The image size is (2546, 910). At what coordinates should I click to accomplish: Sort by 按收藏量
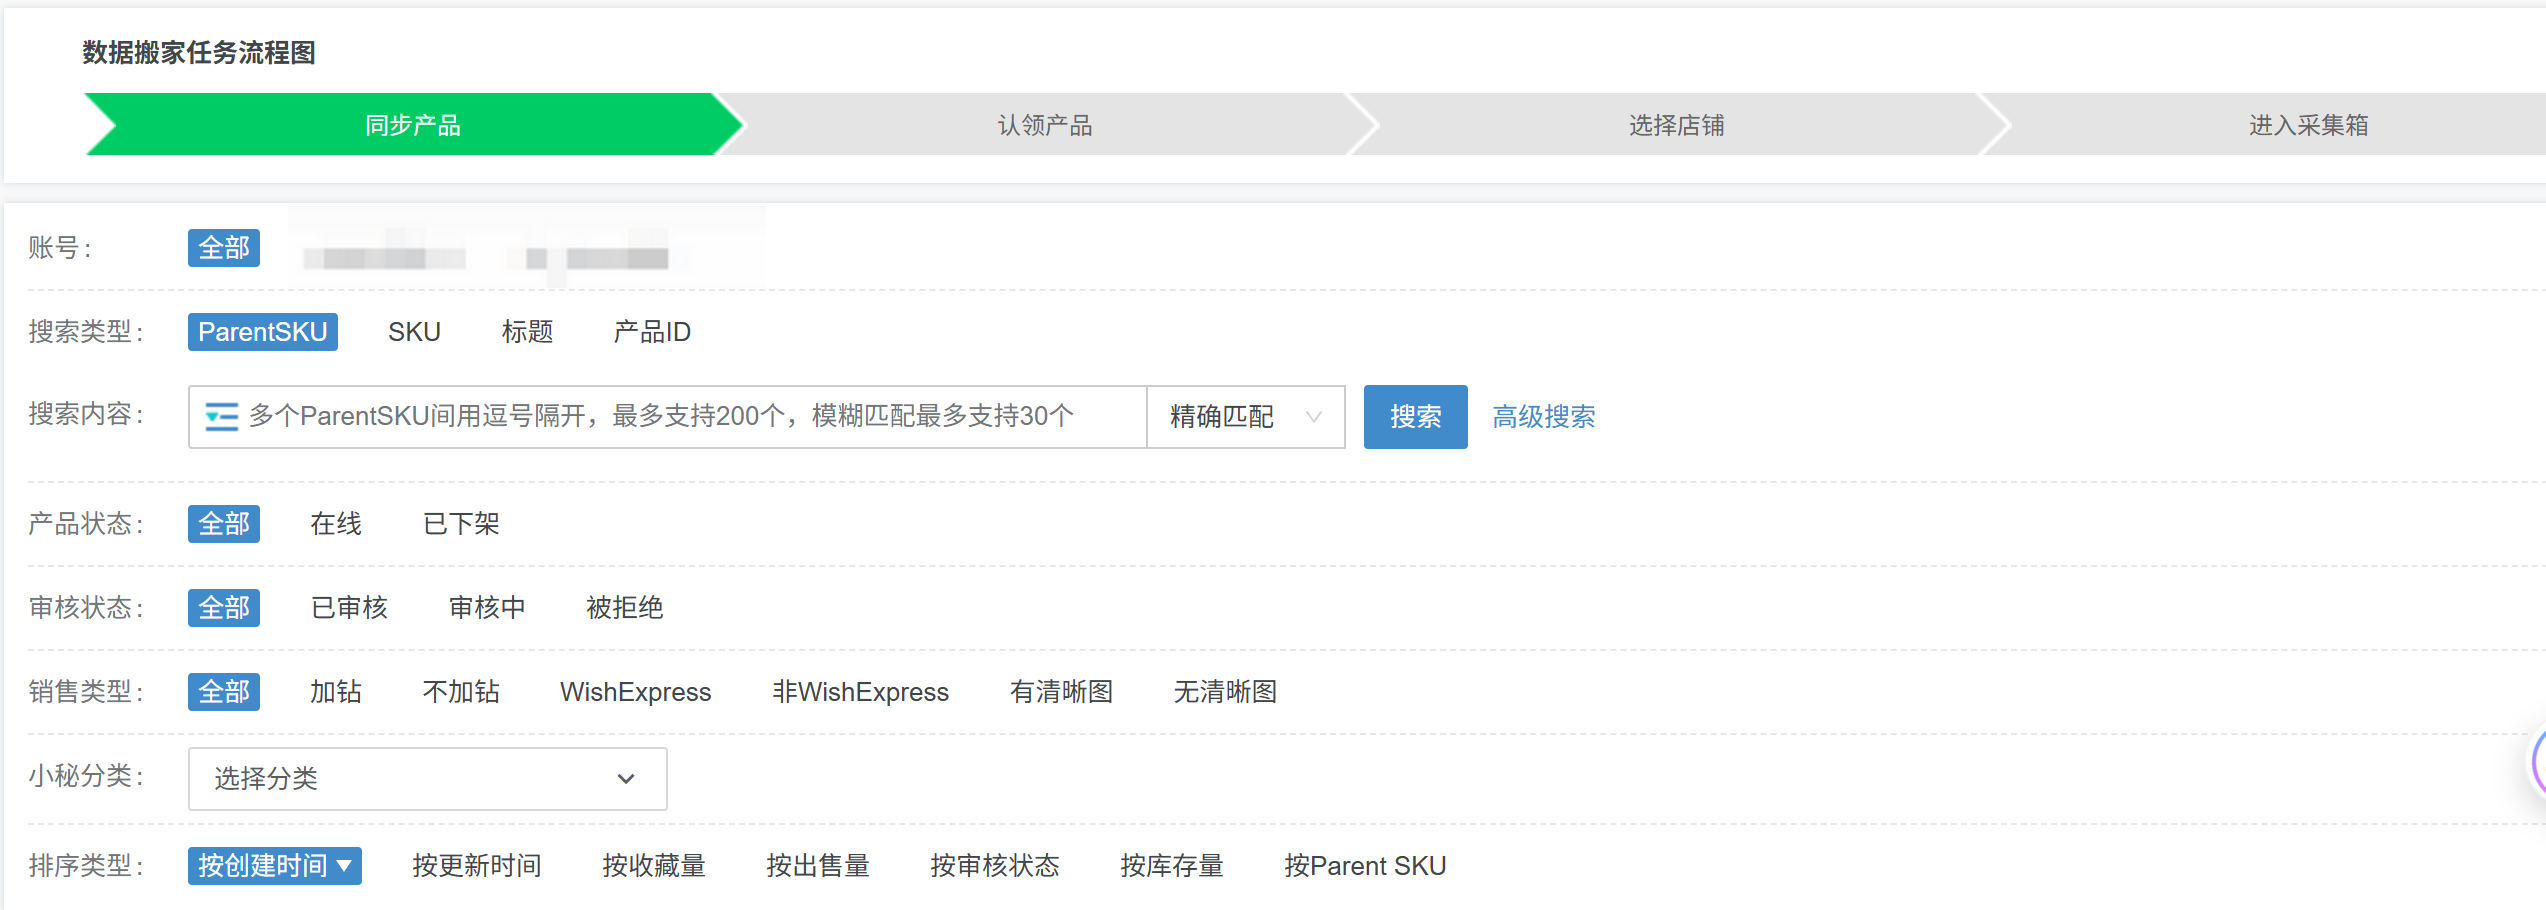pyautogui.click(x=654, y=866)
